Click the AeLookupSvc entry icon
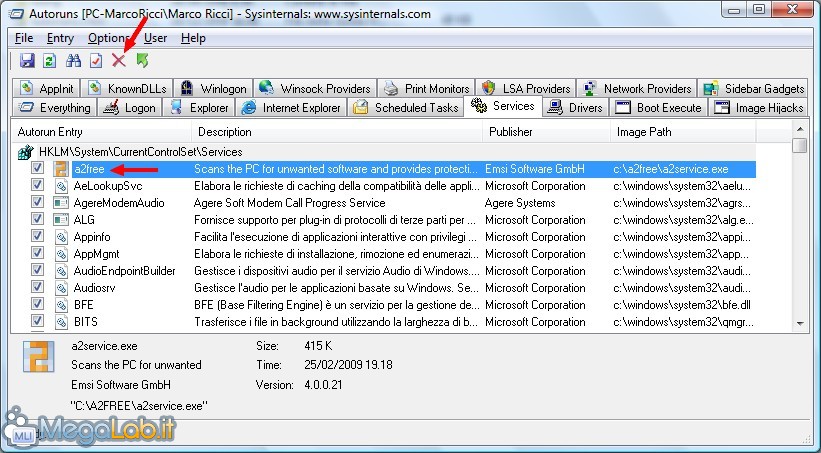Image resolution: width=821 pixels, height=453 pixels. point(61,186)
